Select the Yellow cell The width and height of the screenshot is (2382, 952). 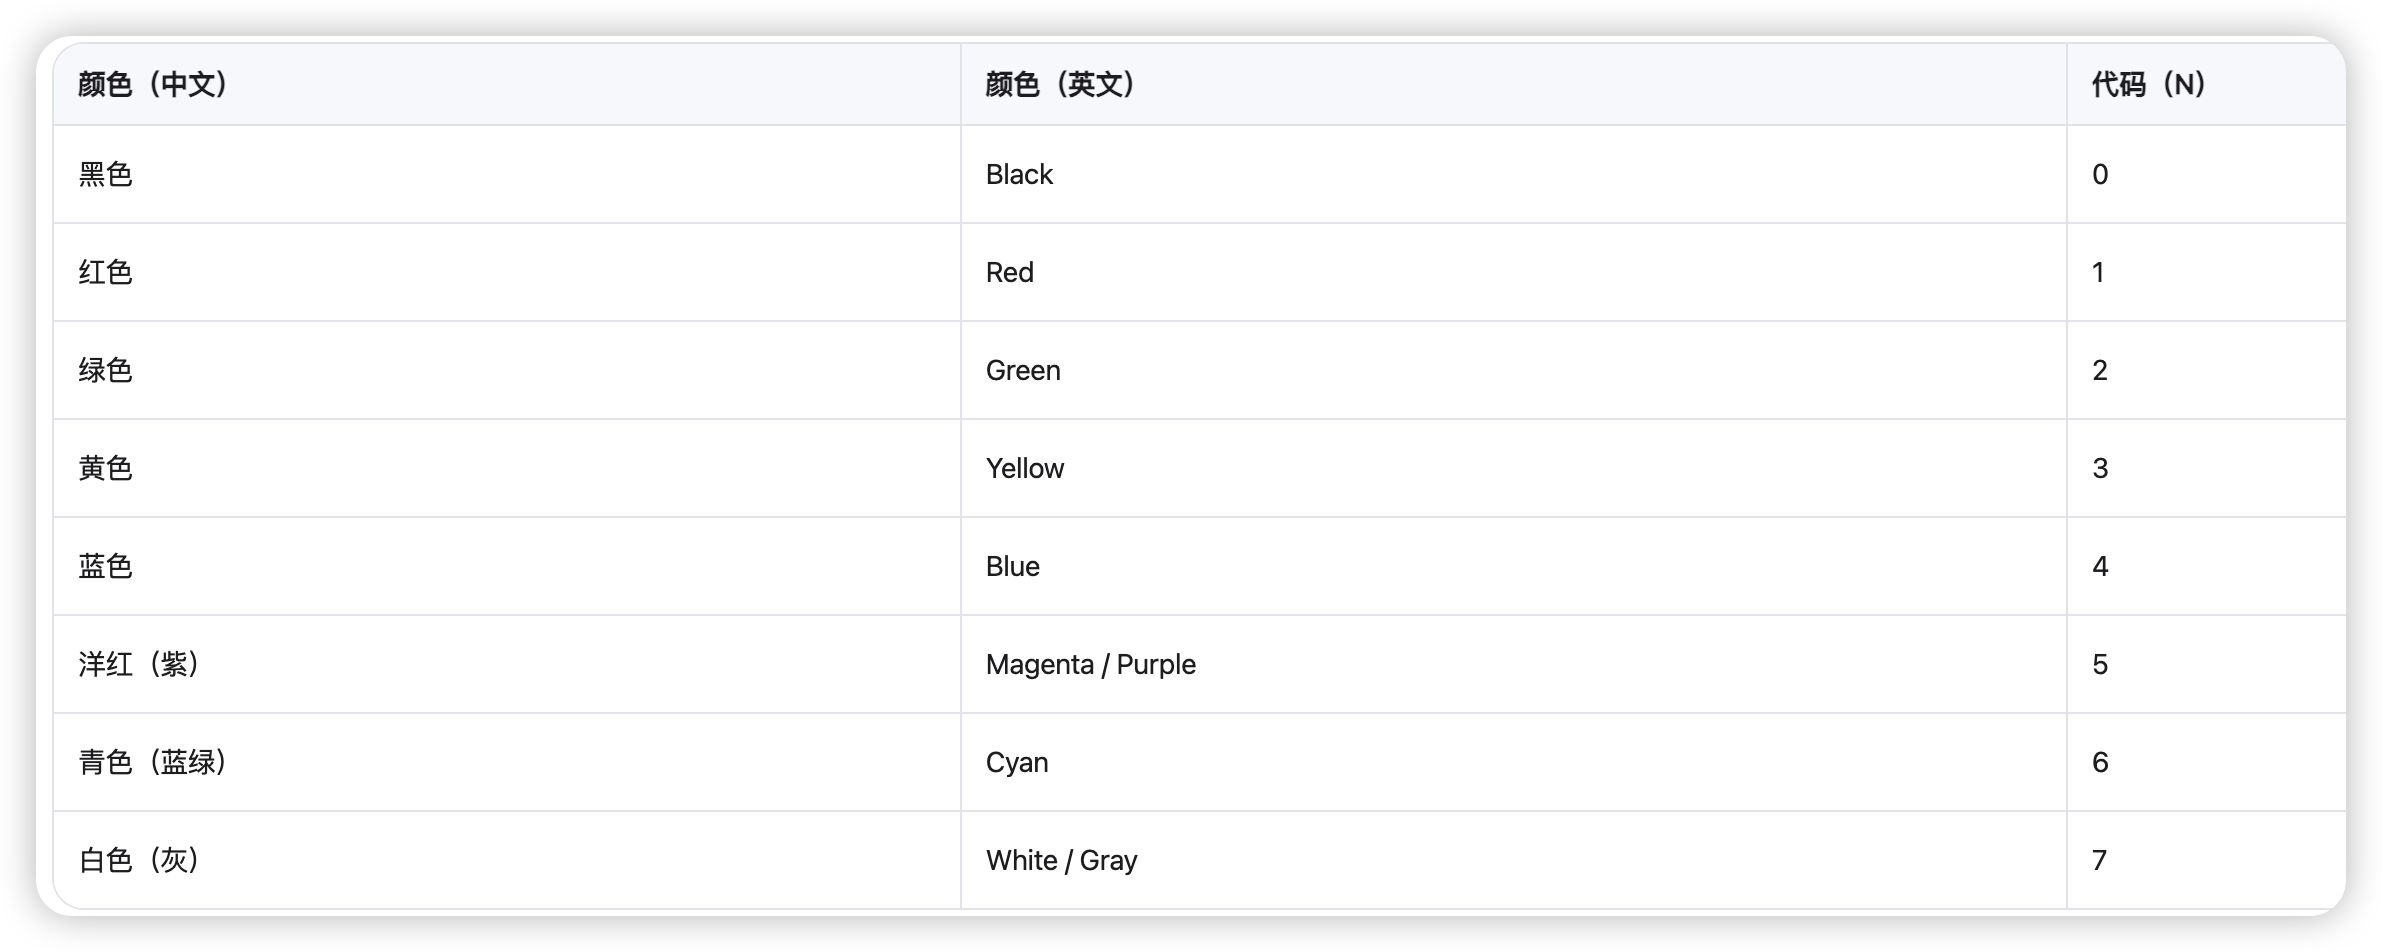point(1025,469)
